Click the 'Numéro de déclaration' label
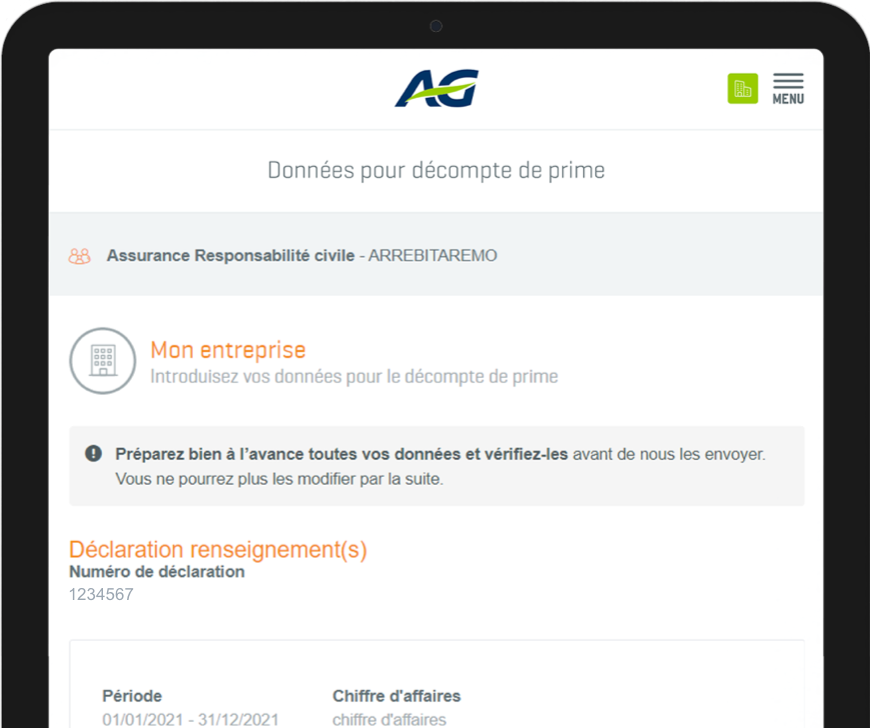 [156, 572]
